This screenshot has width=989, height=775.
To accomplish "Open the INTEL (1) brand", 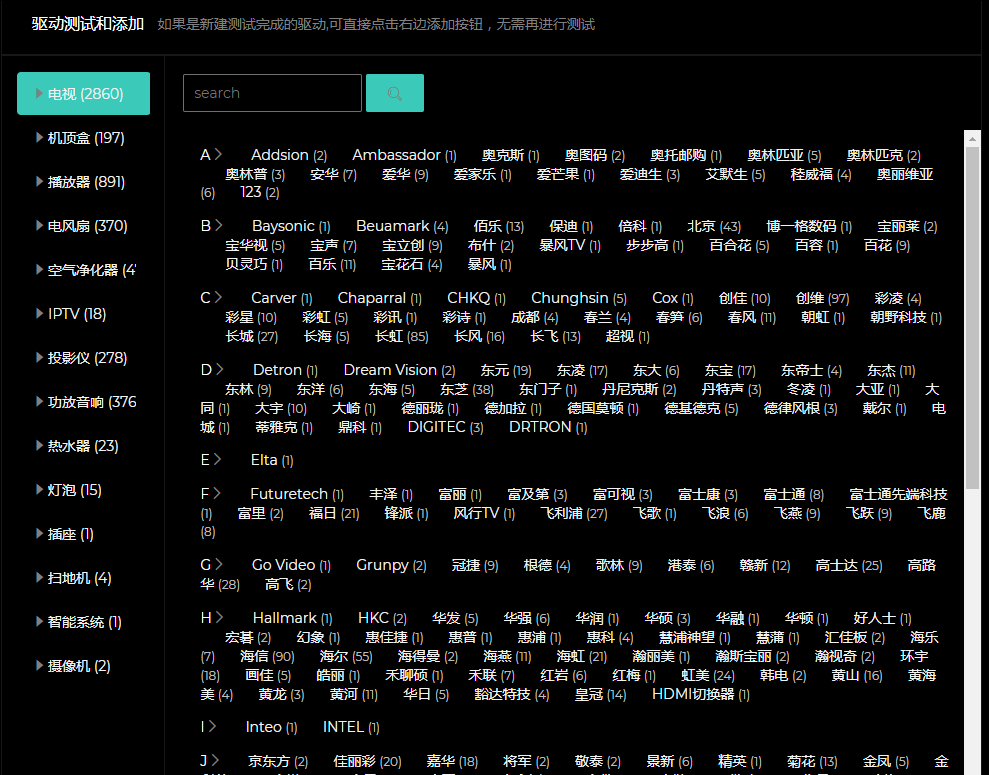I will 351,728.
